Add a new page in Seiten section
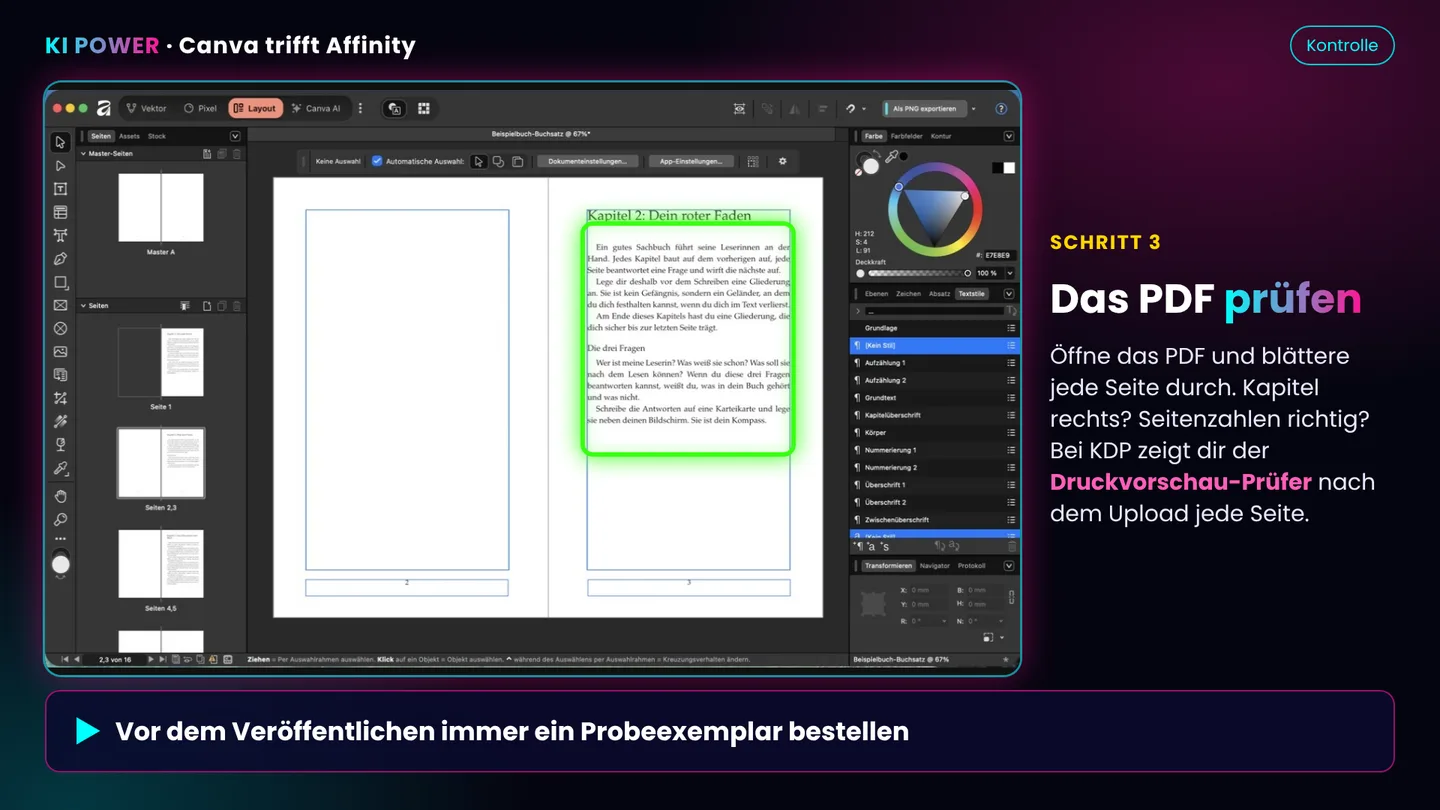Image resolution: width=1440 pixels, height=810 pixels. click(x=207, y=306)
